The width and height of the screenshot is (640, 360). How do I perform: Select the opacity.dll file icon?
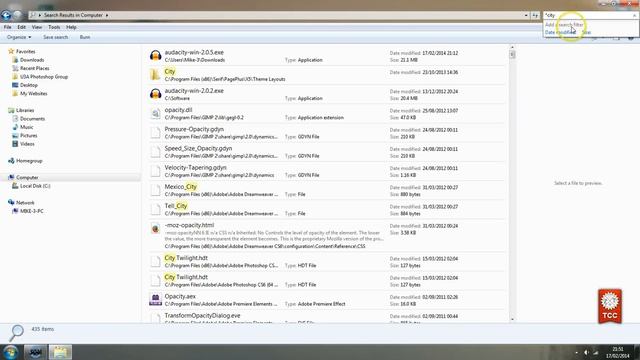[x=155, y=113]
